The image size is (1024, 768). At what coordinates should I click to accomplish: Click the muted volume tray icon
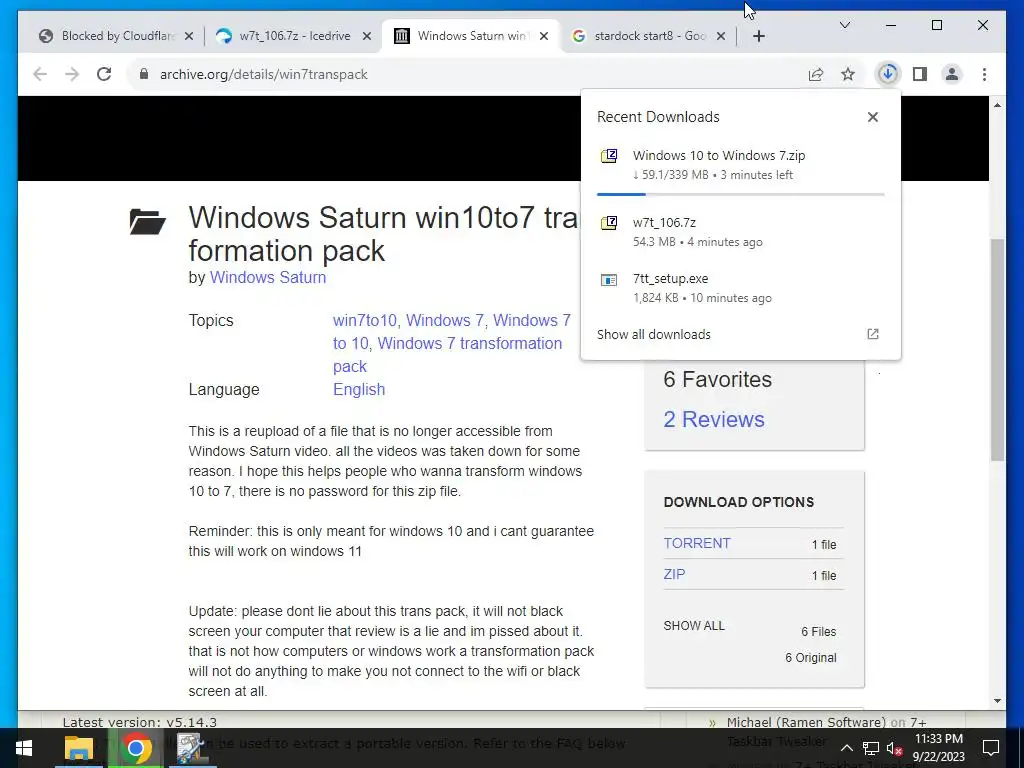pyautogui.click(x=895, y=748)
